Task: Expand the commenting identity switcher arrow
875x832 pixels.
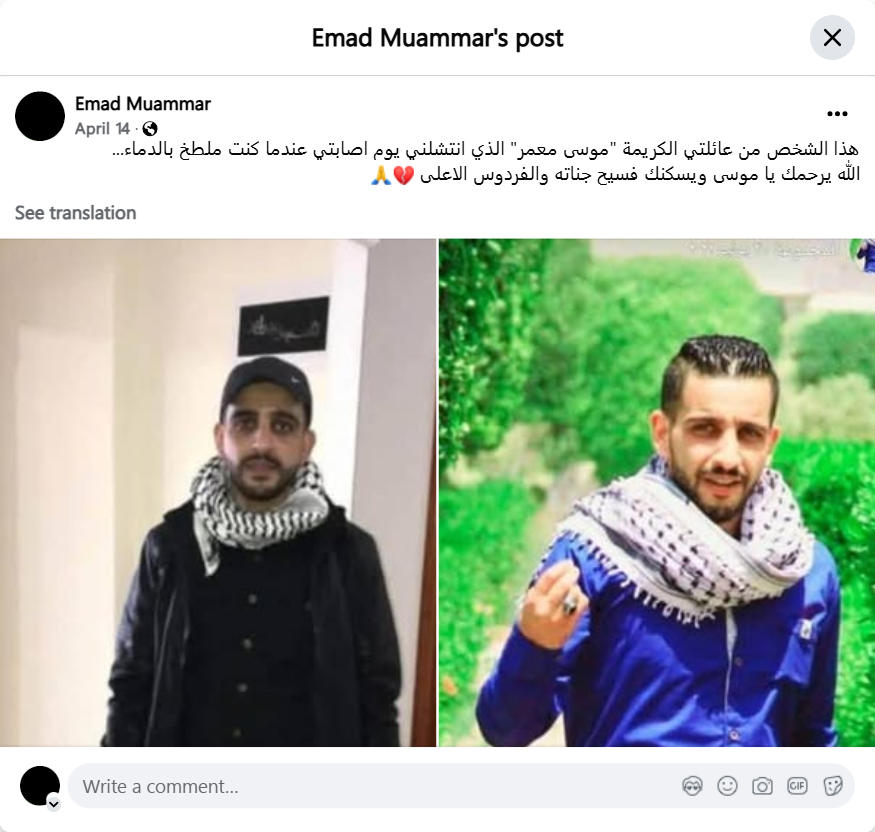Action: [54, 804]
